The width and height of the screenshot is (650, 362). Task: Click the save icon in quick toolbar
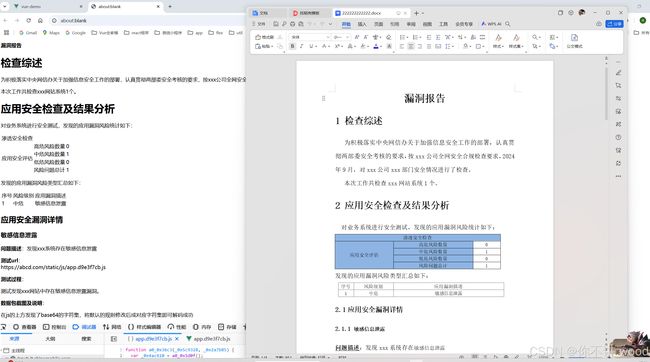coord(276,24)
